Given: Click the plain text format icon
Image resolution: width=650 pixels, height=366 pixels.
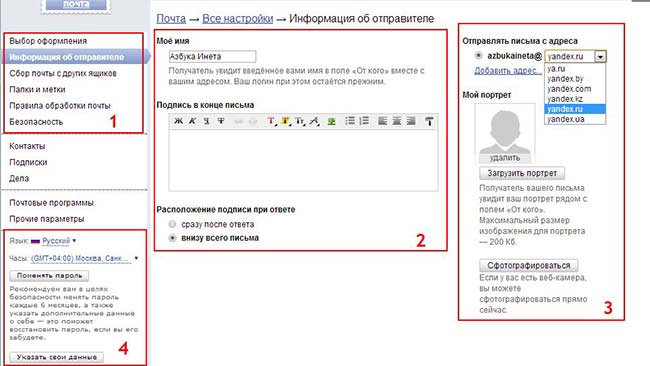Looking at the screenshot, I should pos(429,121).
